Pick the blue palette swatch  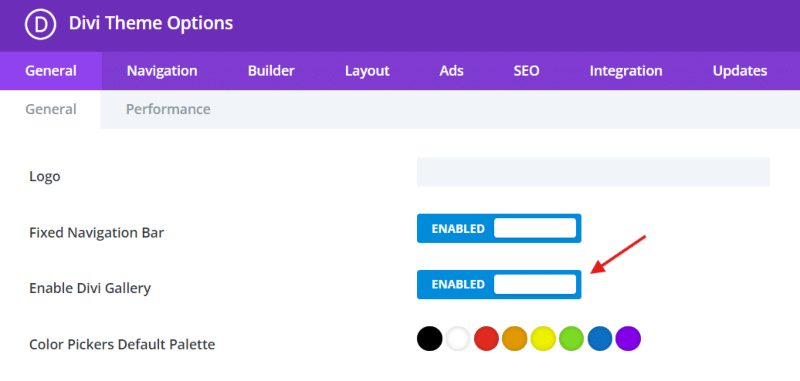tap(599, 339)
